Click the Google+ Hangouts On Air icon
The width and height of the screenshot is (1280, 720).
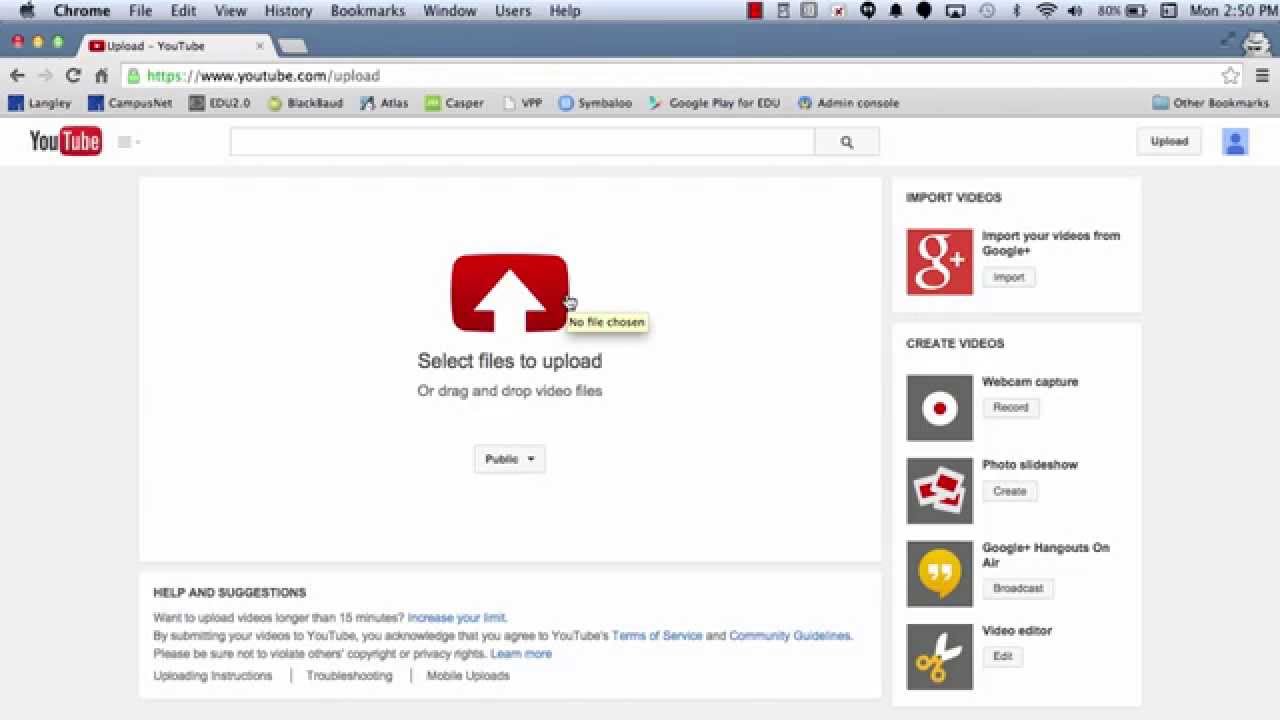pos(939,574)
